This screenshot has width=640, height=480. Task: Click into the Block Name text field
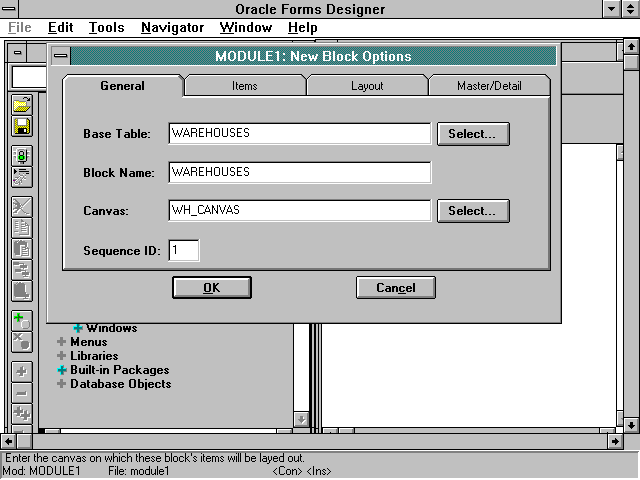pyautogui.click(x=299, y=172)
